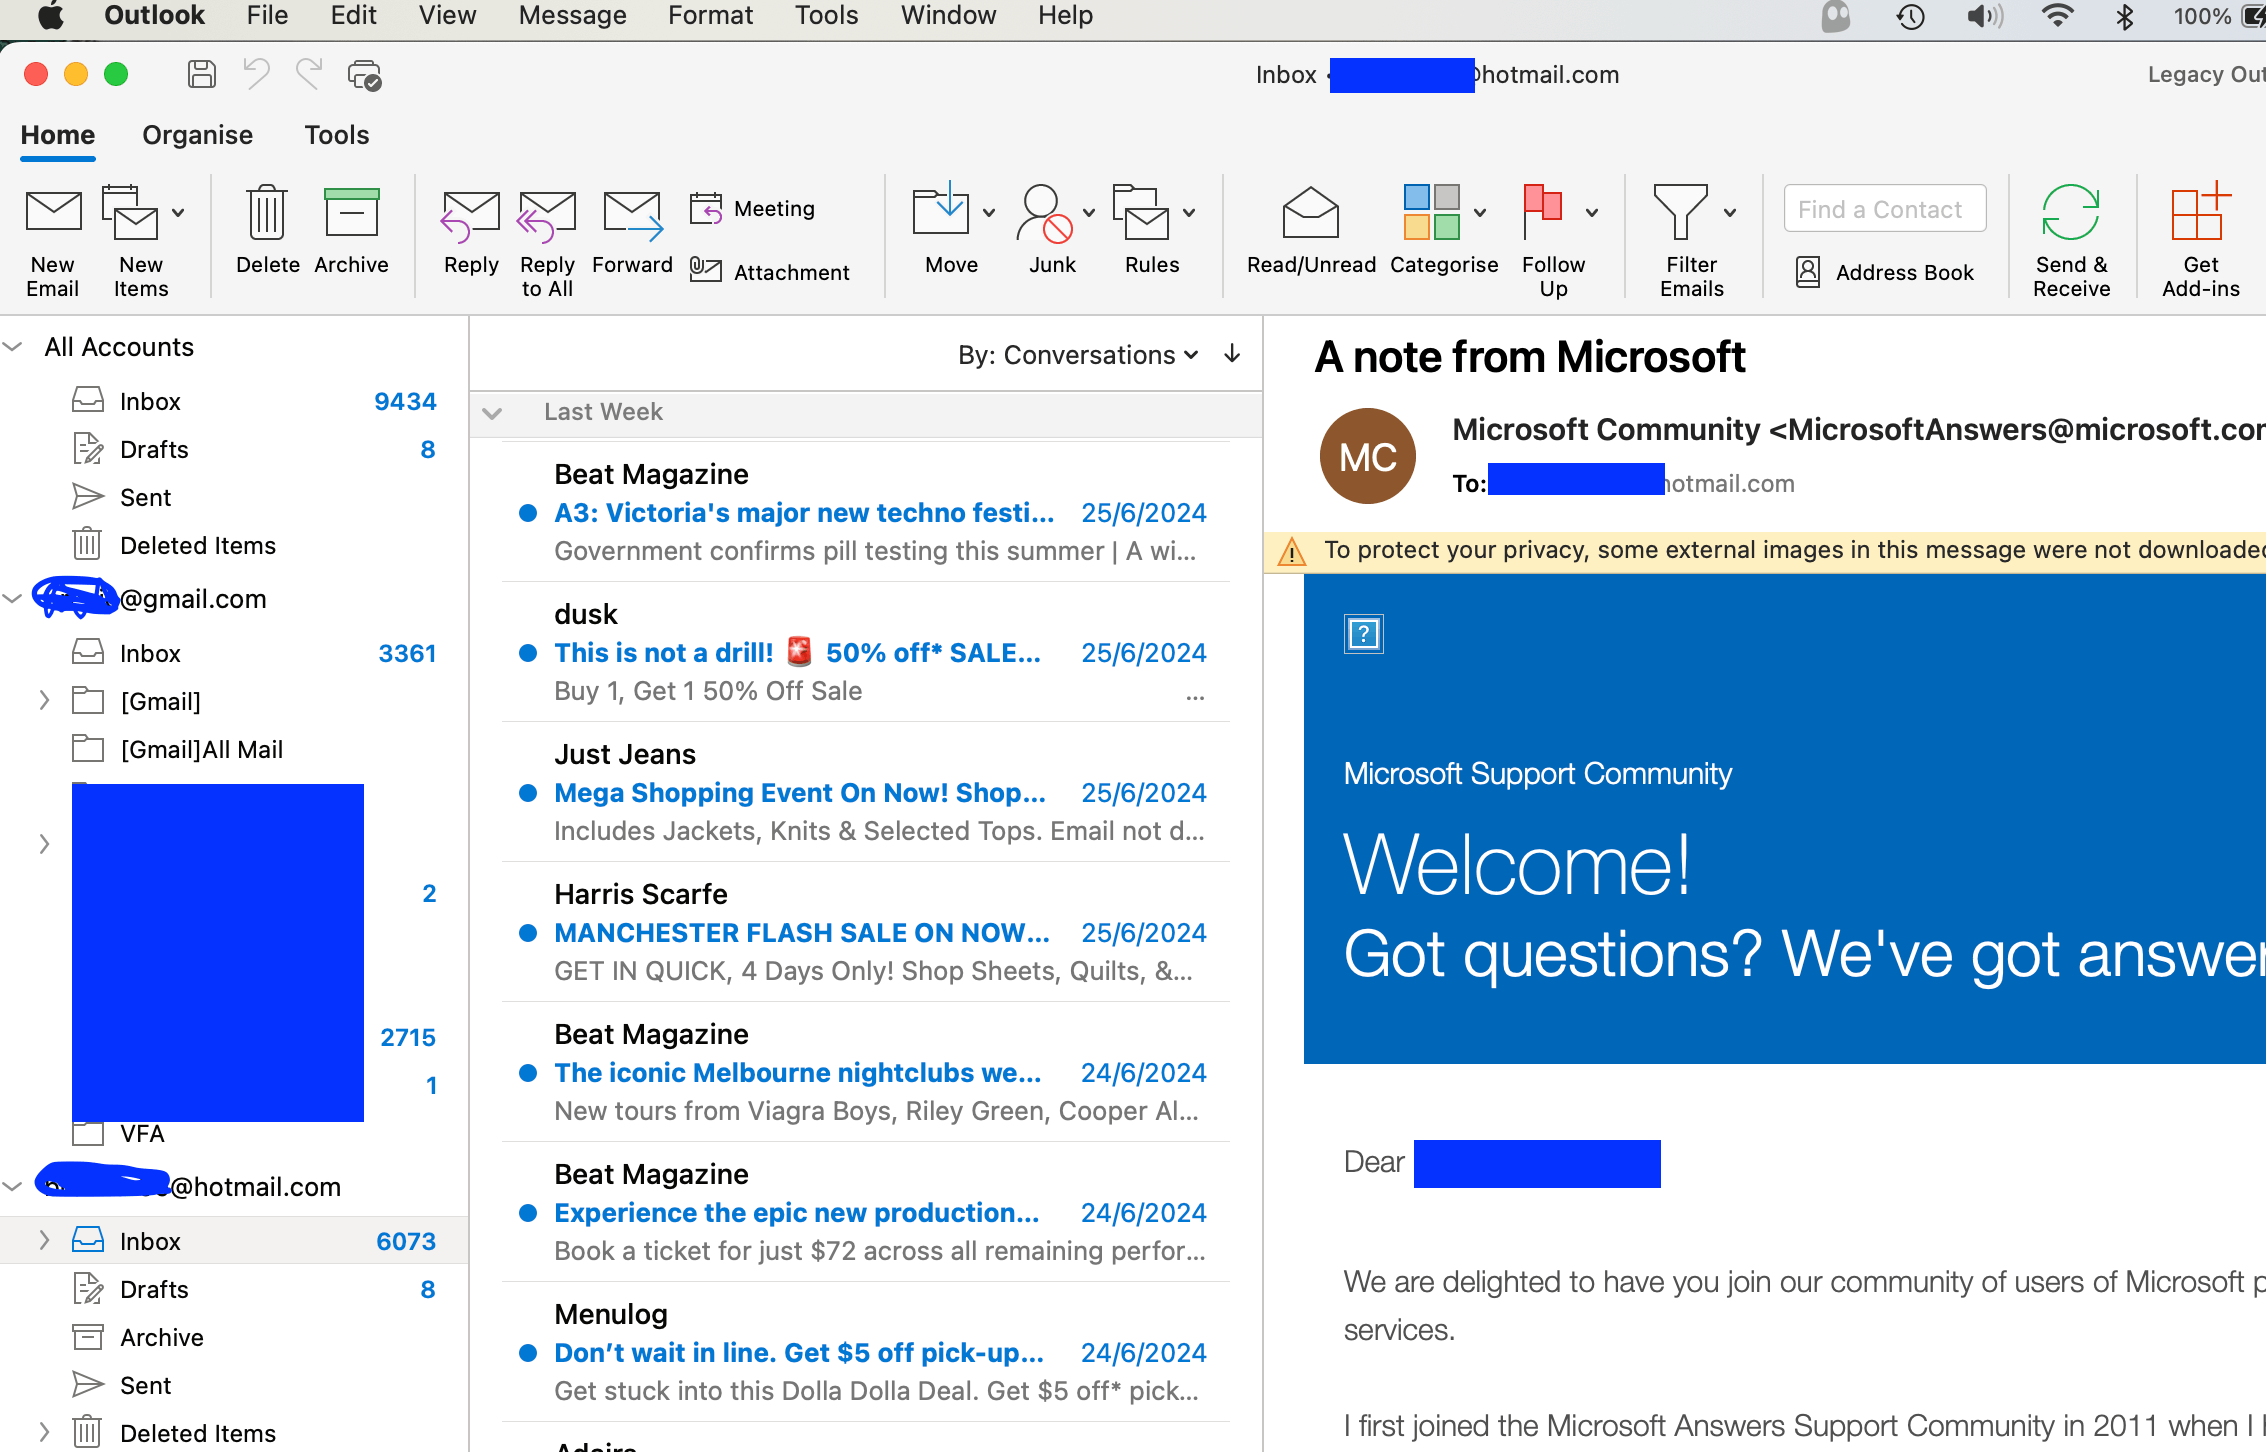Open the Message menu in menu bar

(x=572, y=16)
